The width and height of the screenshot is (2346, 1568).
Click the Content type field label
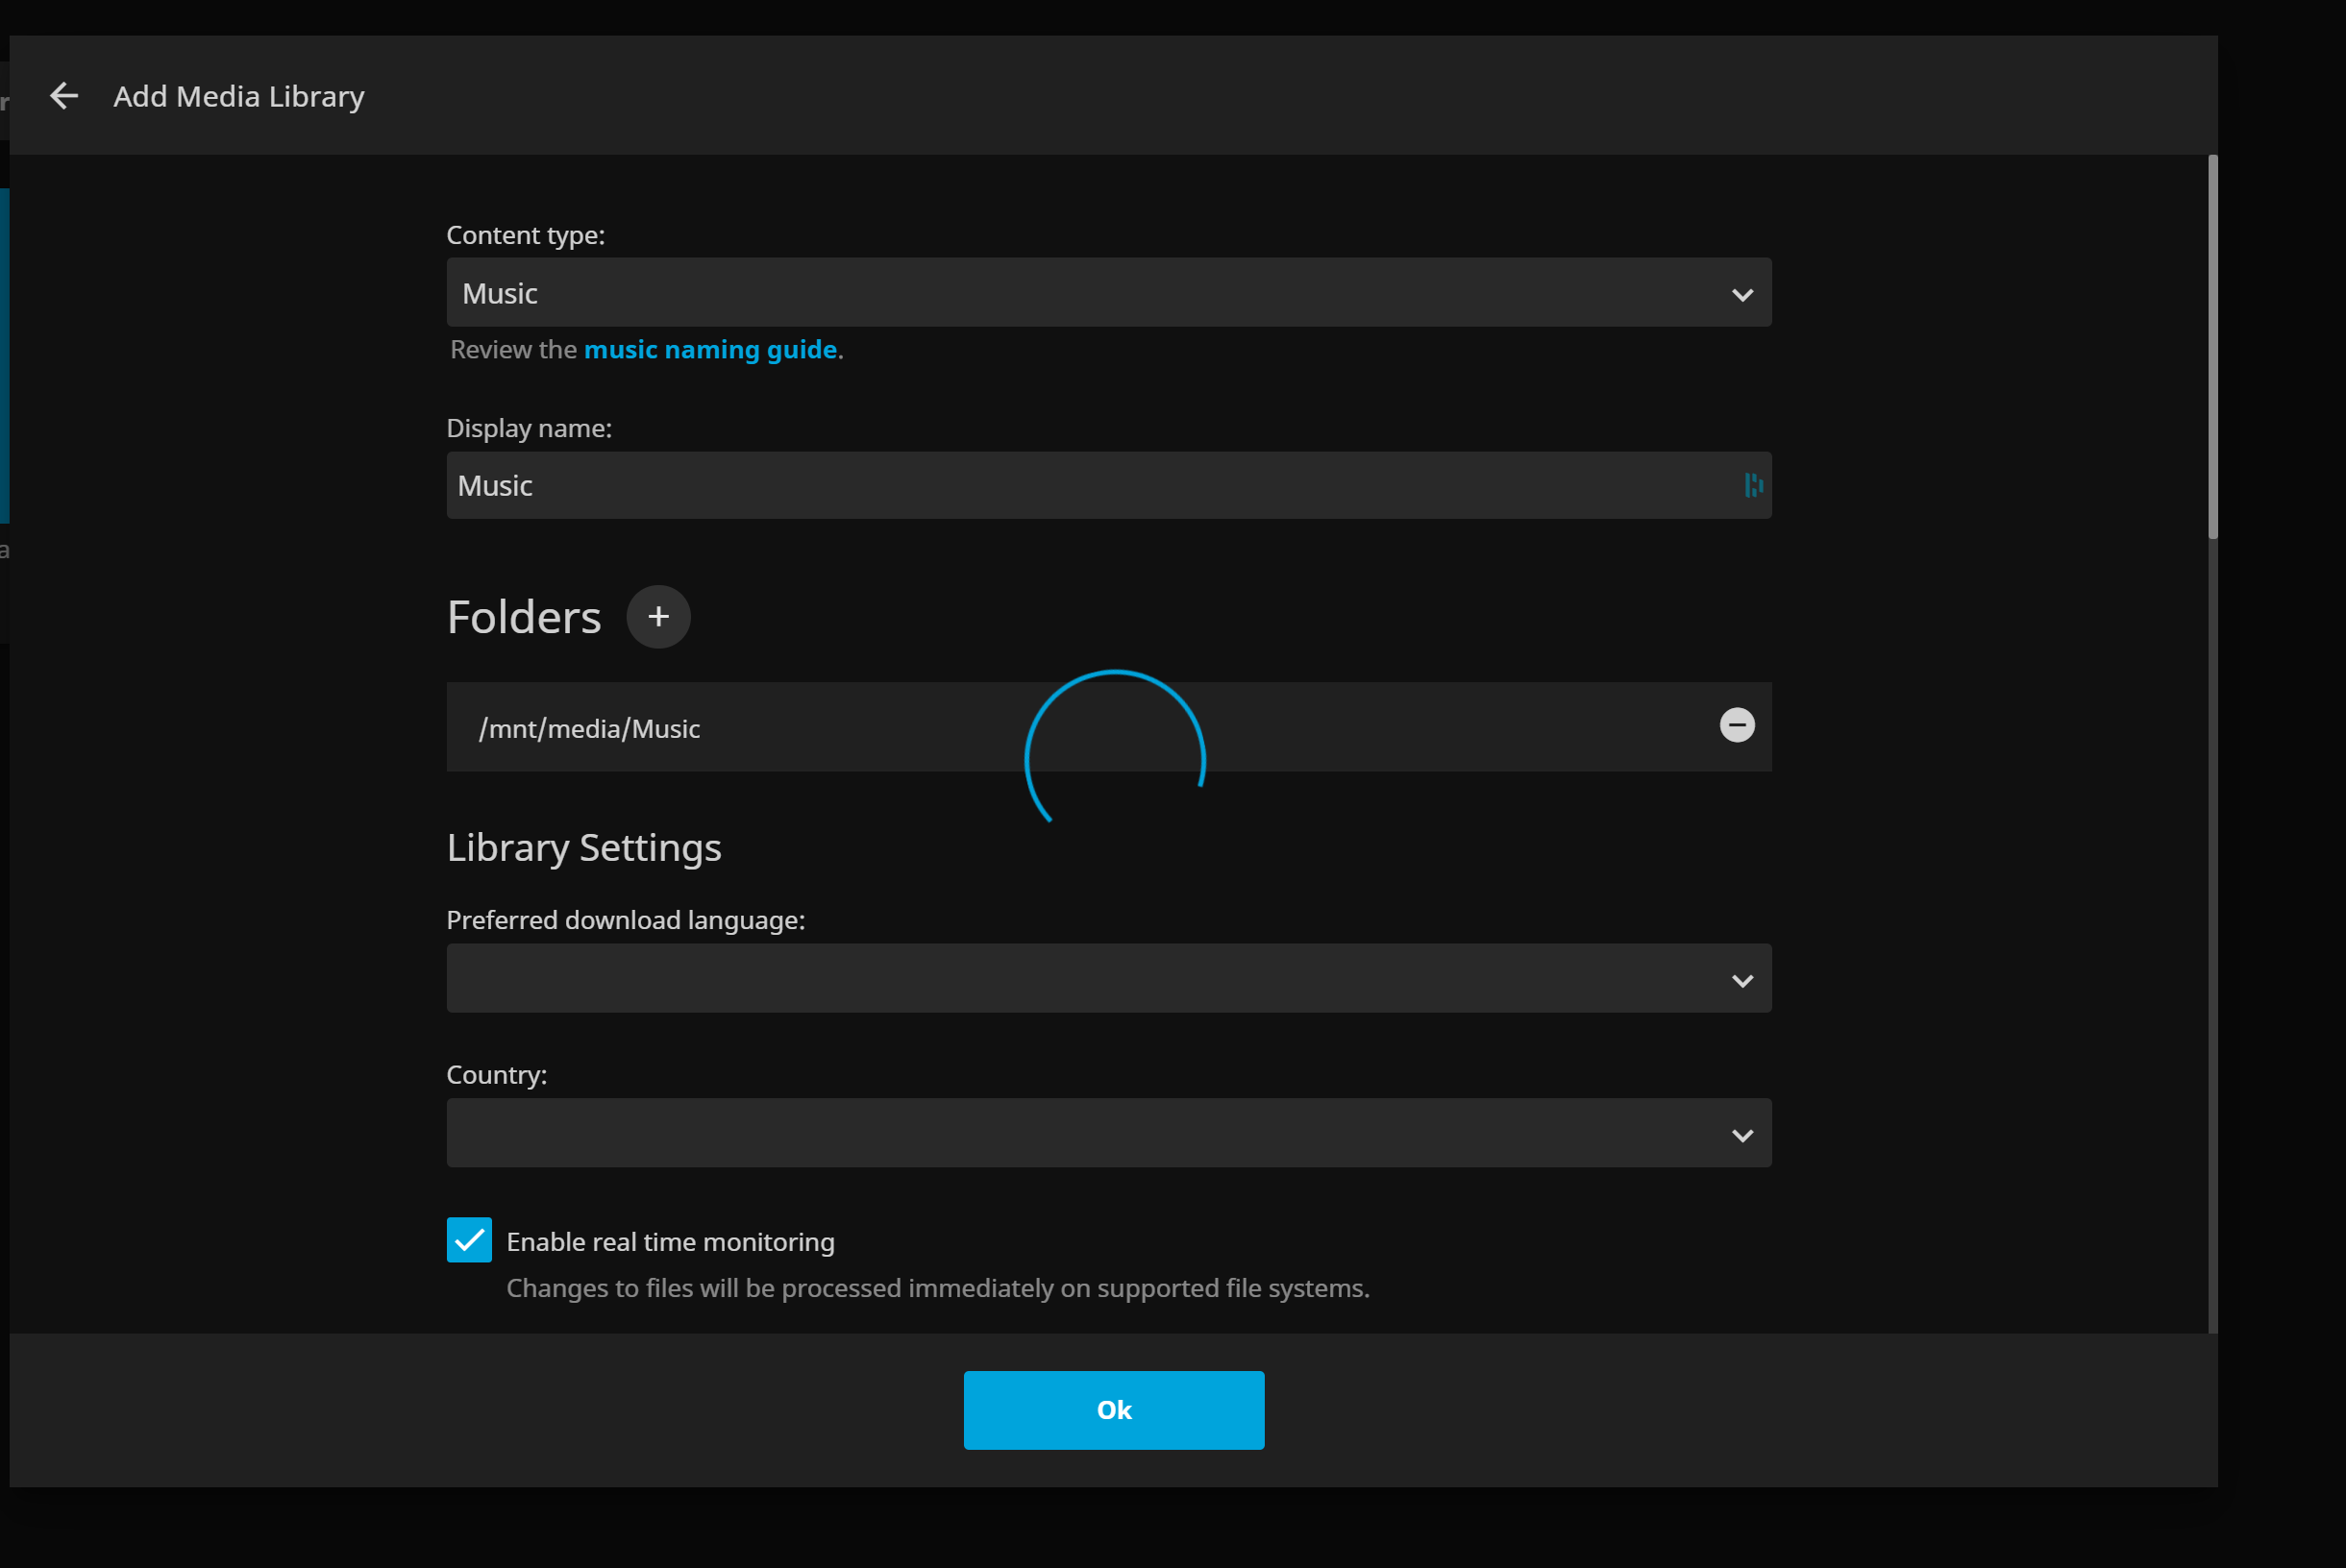[x=525, y=236]
